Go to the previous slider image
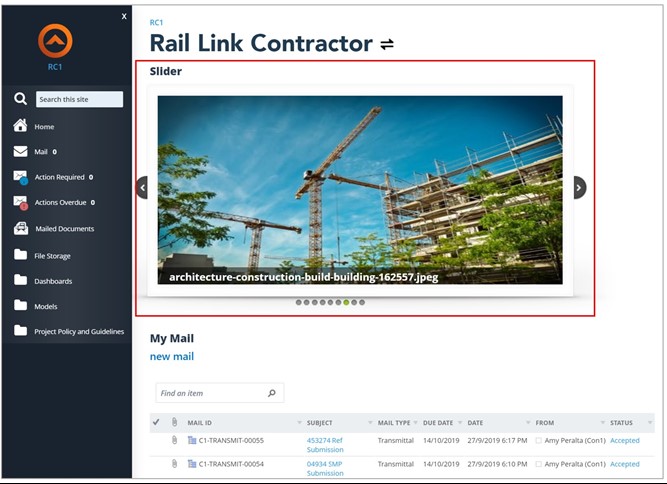The image size is (667, 484). (142, 187)
